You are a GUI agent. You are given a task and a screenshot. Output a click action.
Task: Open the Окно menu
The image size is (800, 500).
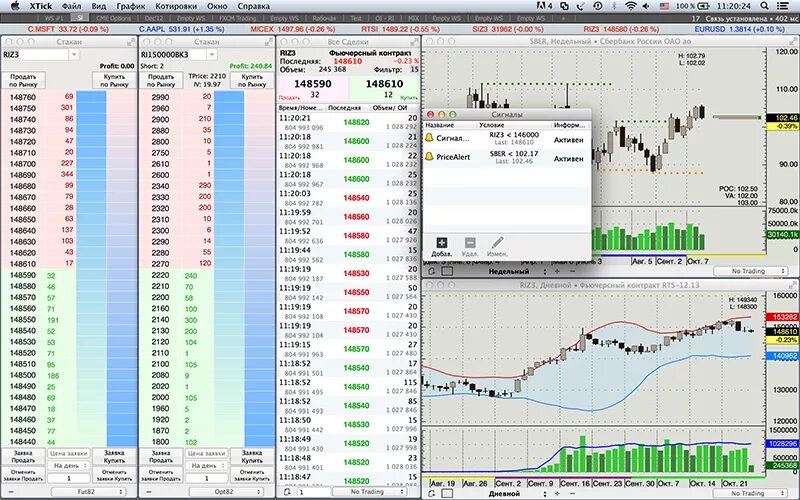click(x=217, y=6)
